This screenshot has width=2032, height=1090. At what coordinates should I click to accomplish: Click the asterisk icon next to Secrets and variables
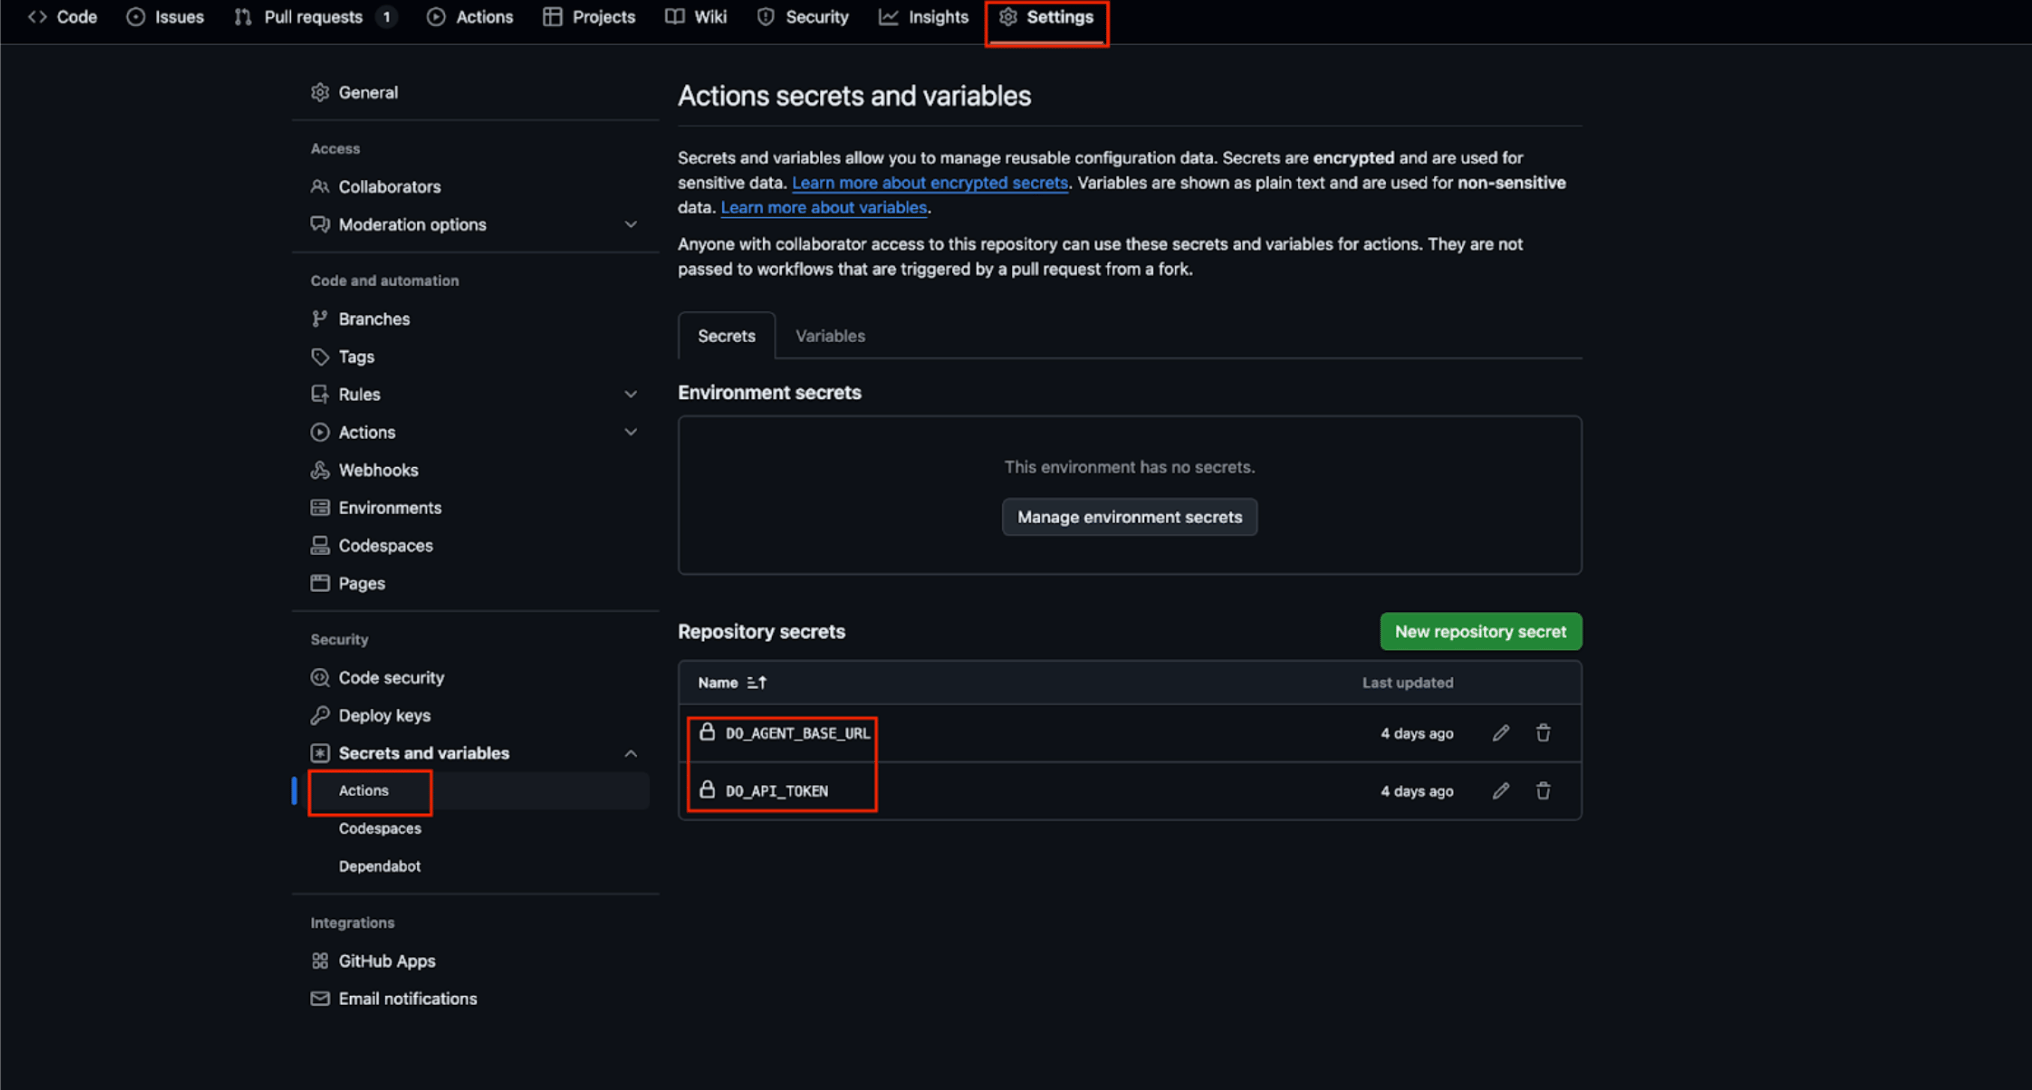(320, 753)
